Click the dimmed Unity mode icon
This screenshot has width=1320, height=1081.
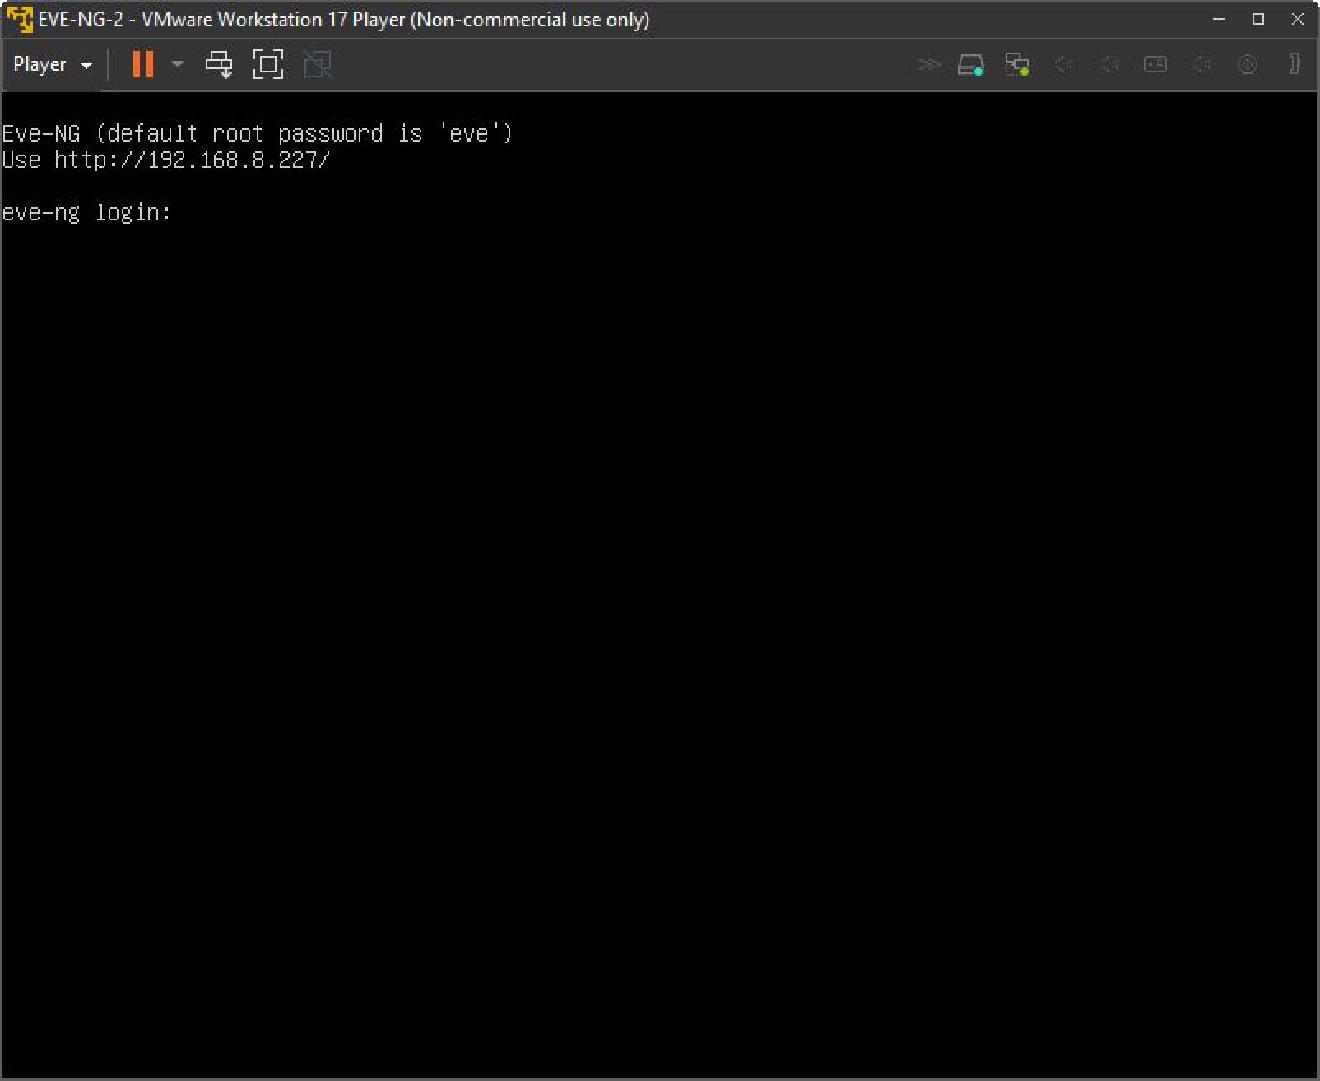317,65
